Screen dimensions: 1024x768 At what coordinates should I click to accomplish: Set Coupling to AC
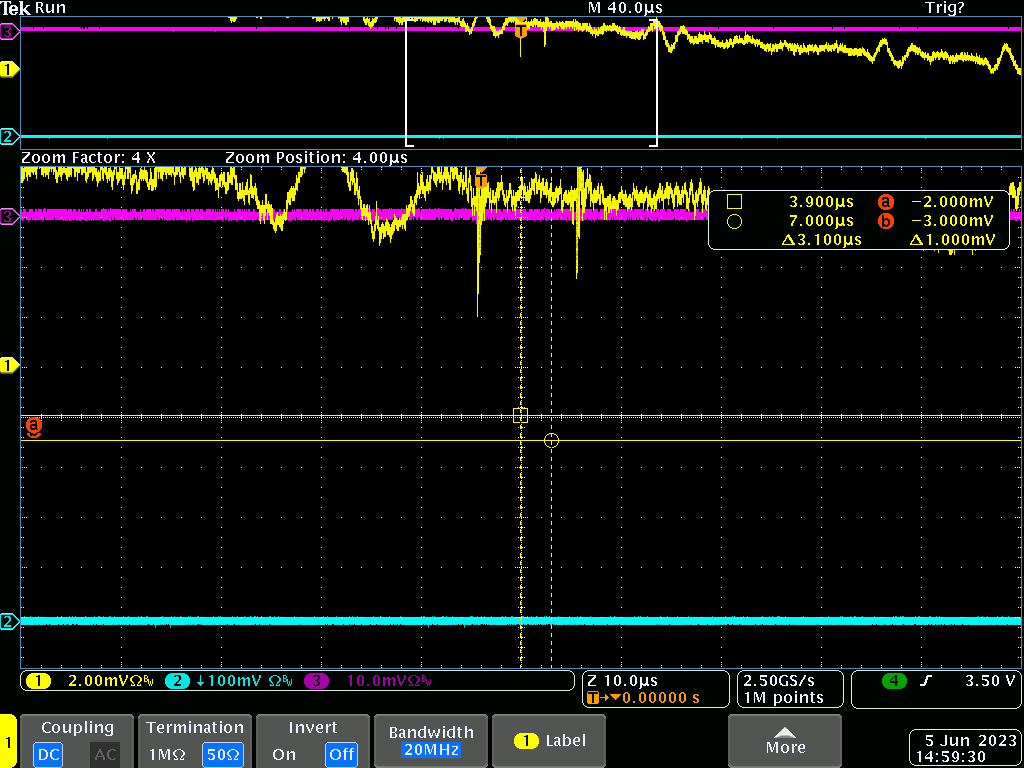click(105, 754)
